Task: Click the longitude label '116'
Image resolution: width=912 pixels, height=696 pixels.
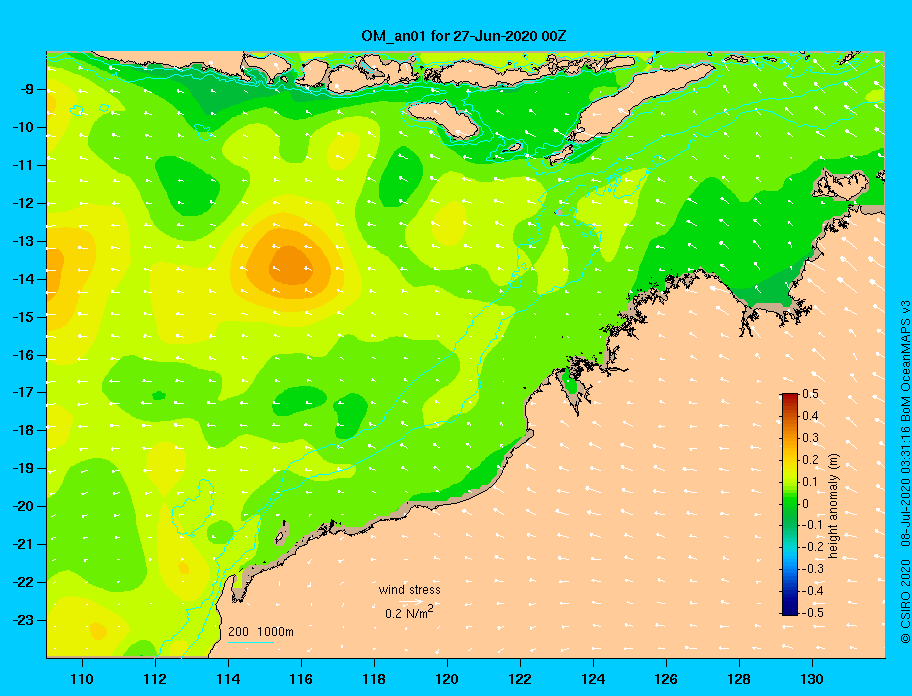Action: click(301, 679)
